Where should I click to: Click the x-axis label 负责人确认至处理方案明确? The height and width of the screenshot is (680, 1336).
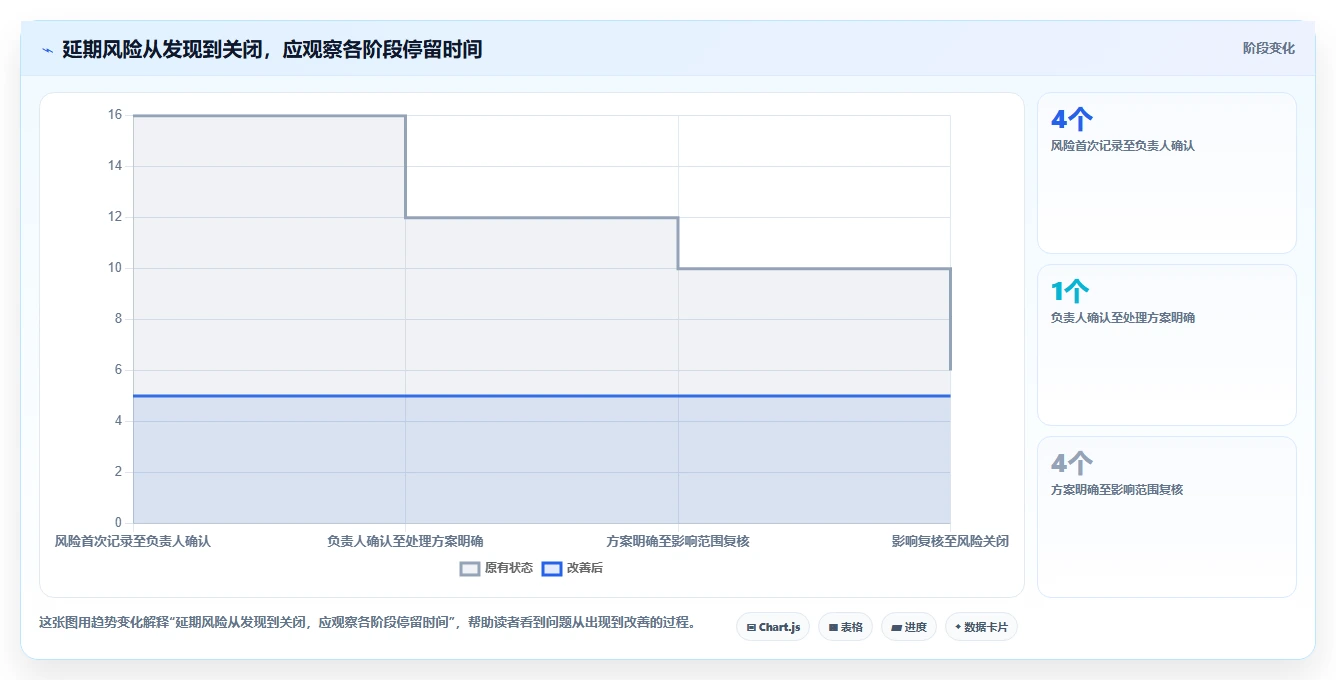click(x=405, y=541)
